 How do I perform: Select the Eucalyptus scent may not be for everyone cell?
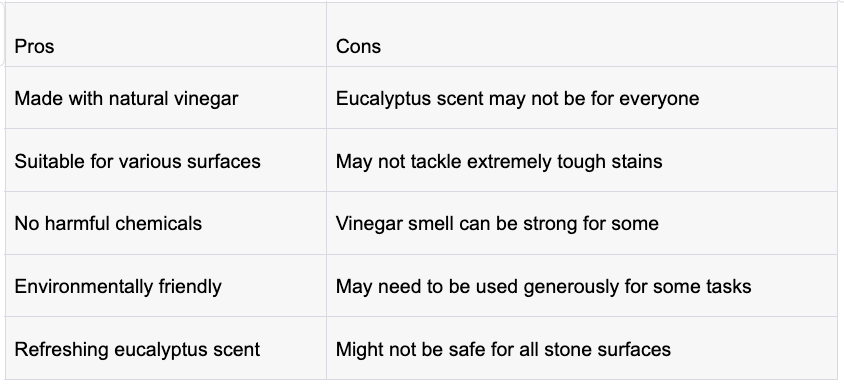[x=582, y=98]
